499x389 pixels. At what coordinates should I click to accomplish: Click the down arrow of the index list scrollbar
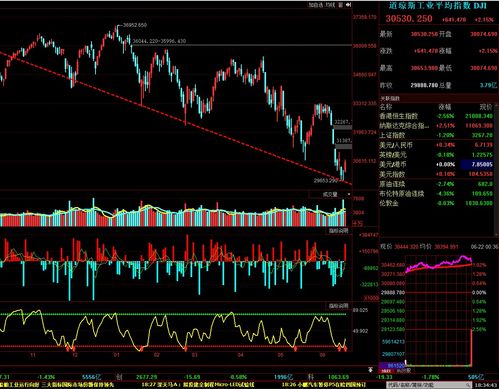(x=496, y=234)
